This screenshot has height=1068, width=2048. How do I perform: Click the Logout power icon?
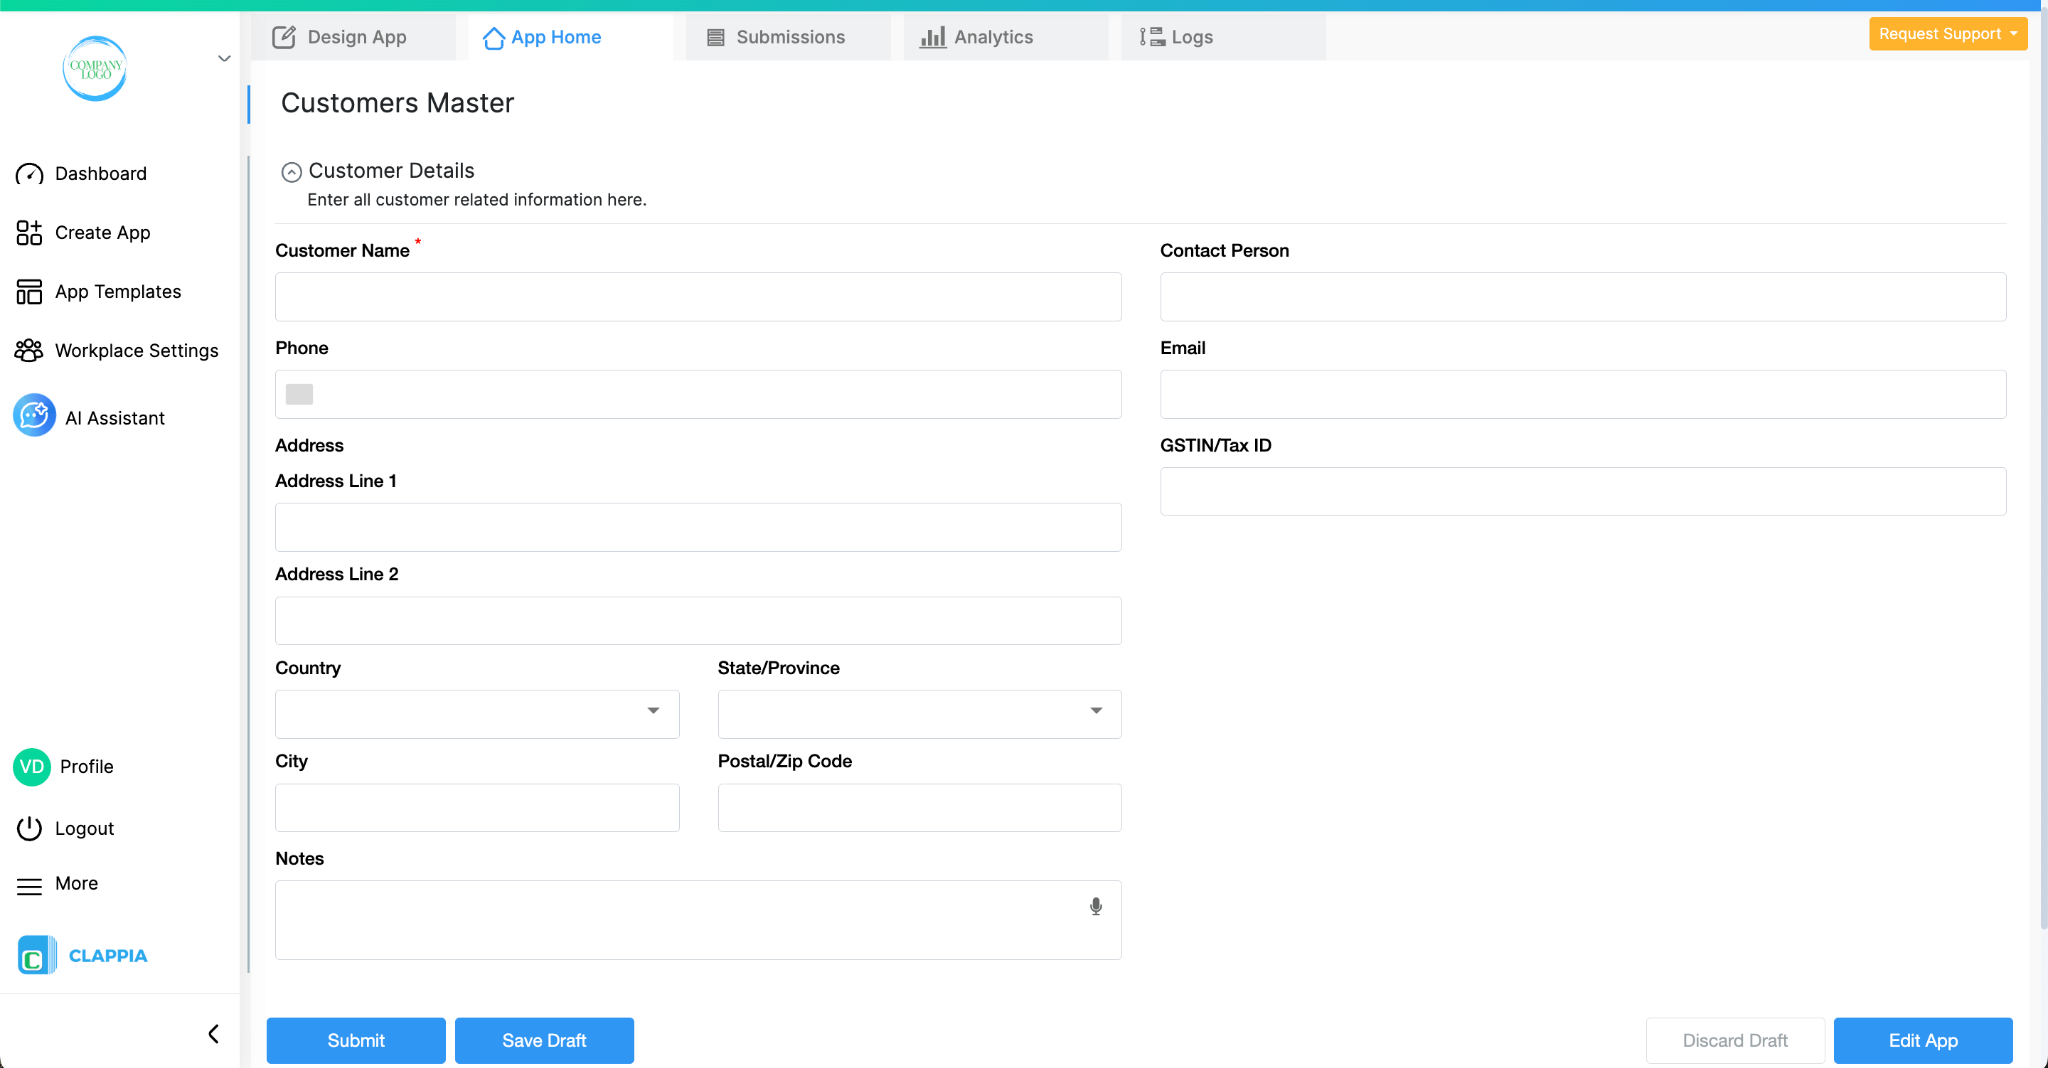point(30,828)
